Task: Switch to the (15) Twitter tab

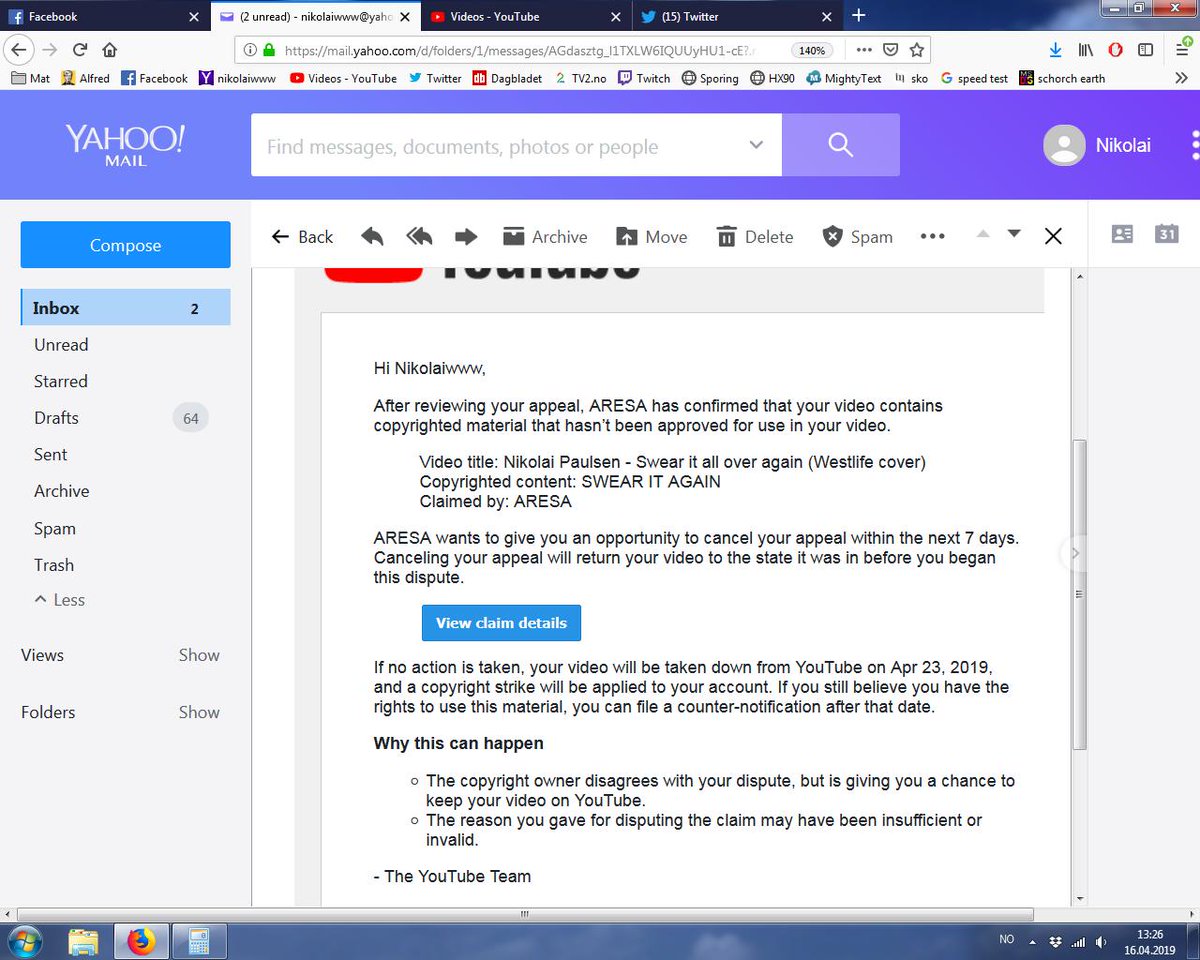Action: pos(736,16)
